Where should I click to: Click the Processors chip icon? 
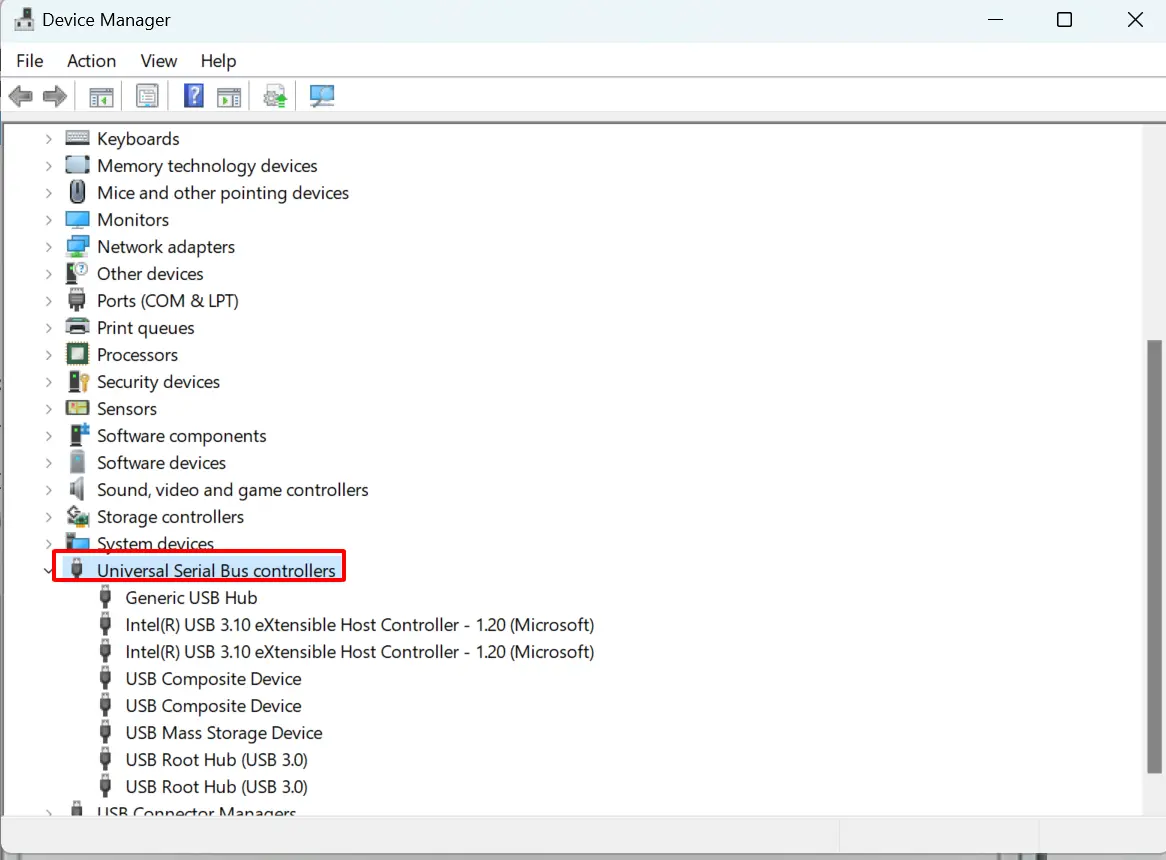tap(77, 354)
